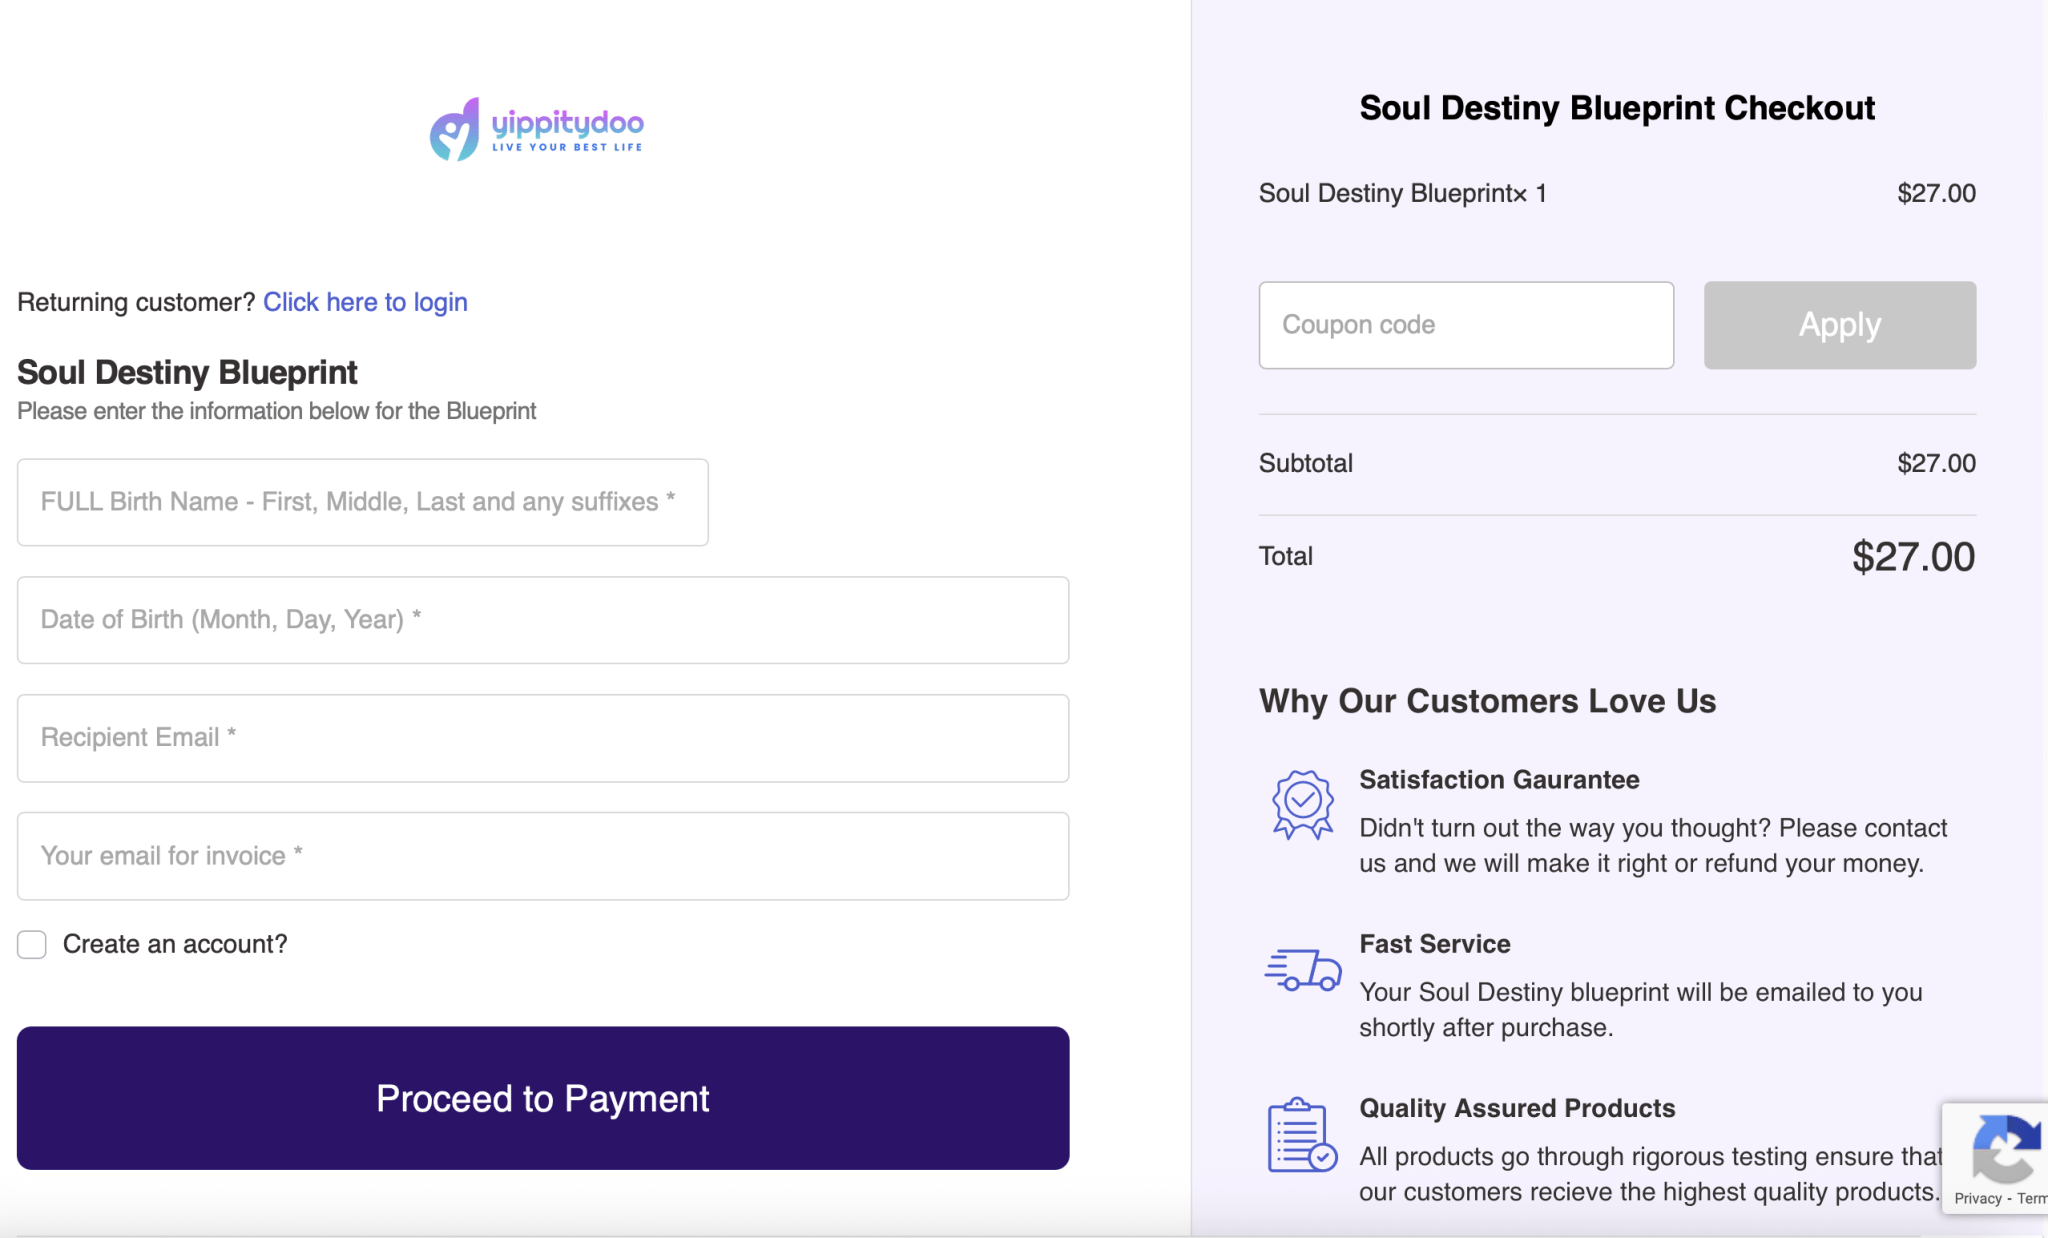Click the Total price $27.00
This screenshot has height=1238, width=2048.
click(1914, 556)
